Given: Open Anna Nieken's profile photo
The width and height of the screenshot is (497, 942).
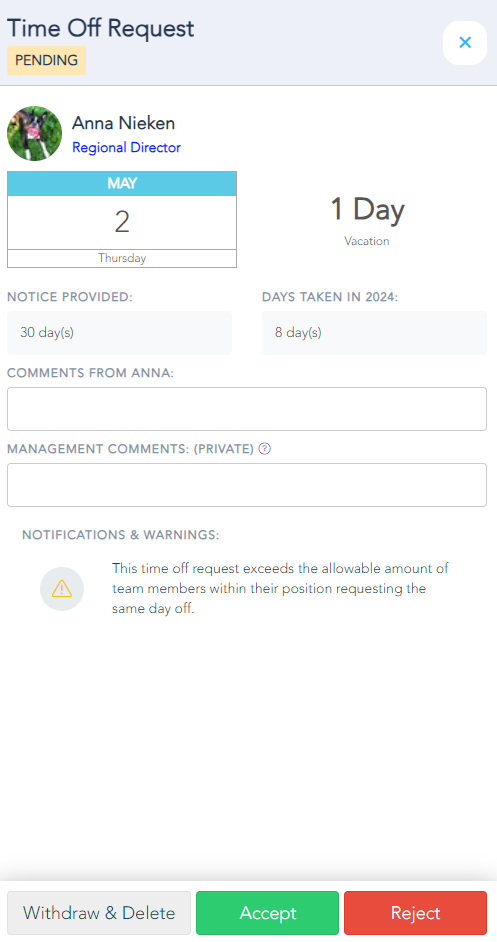Looking at the screenshot, I should pyautogui.click(x=34, y=133).
